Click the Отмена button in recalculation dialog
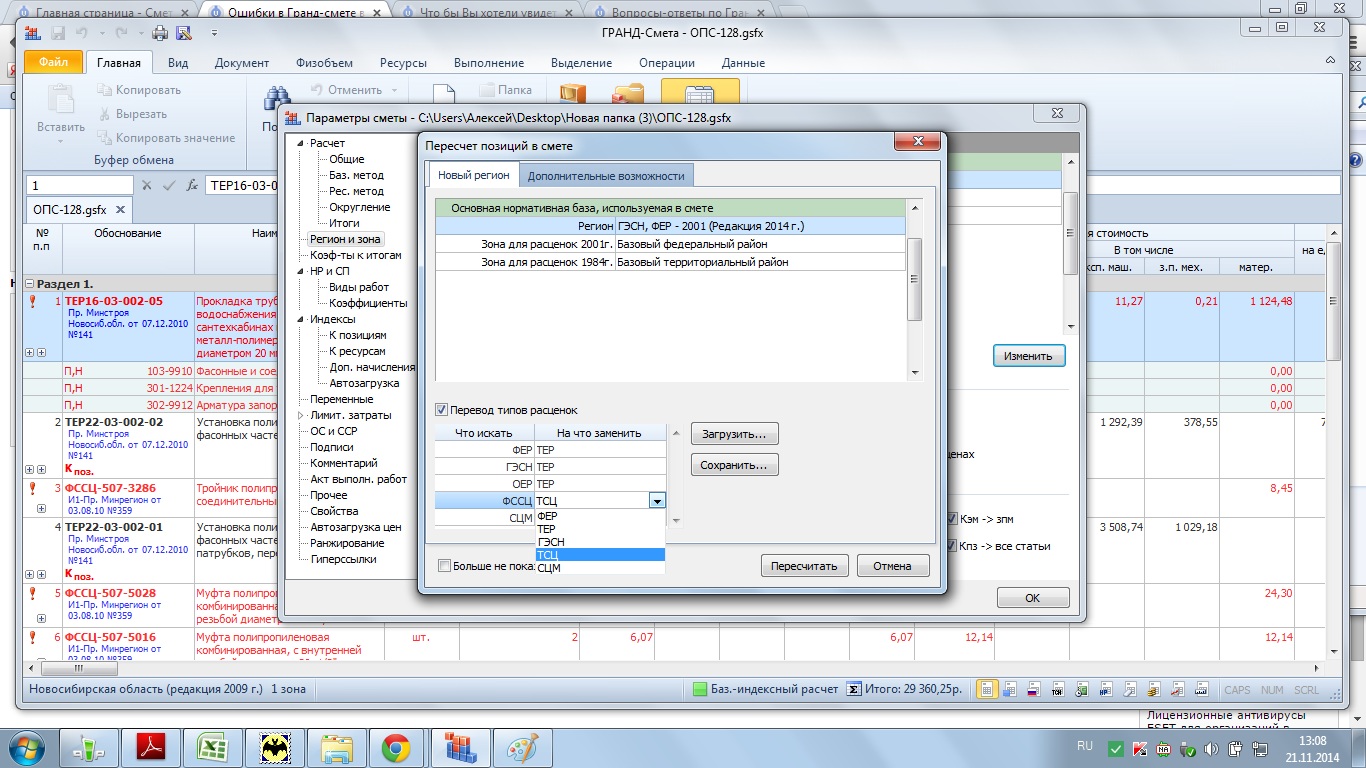The image size is (1366, 768). (893, 566)
